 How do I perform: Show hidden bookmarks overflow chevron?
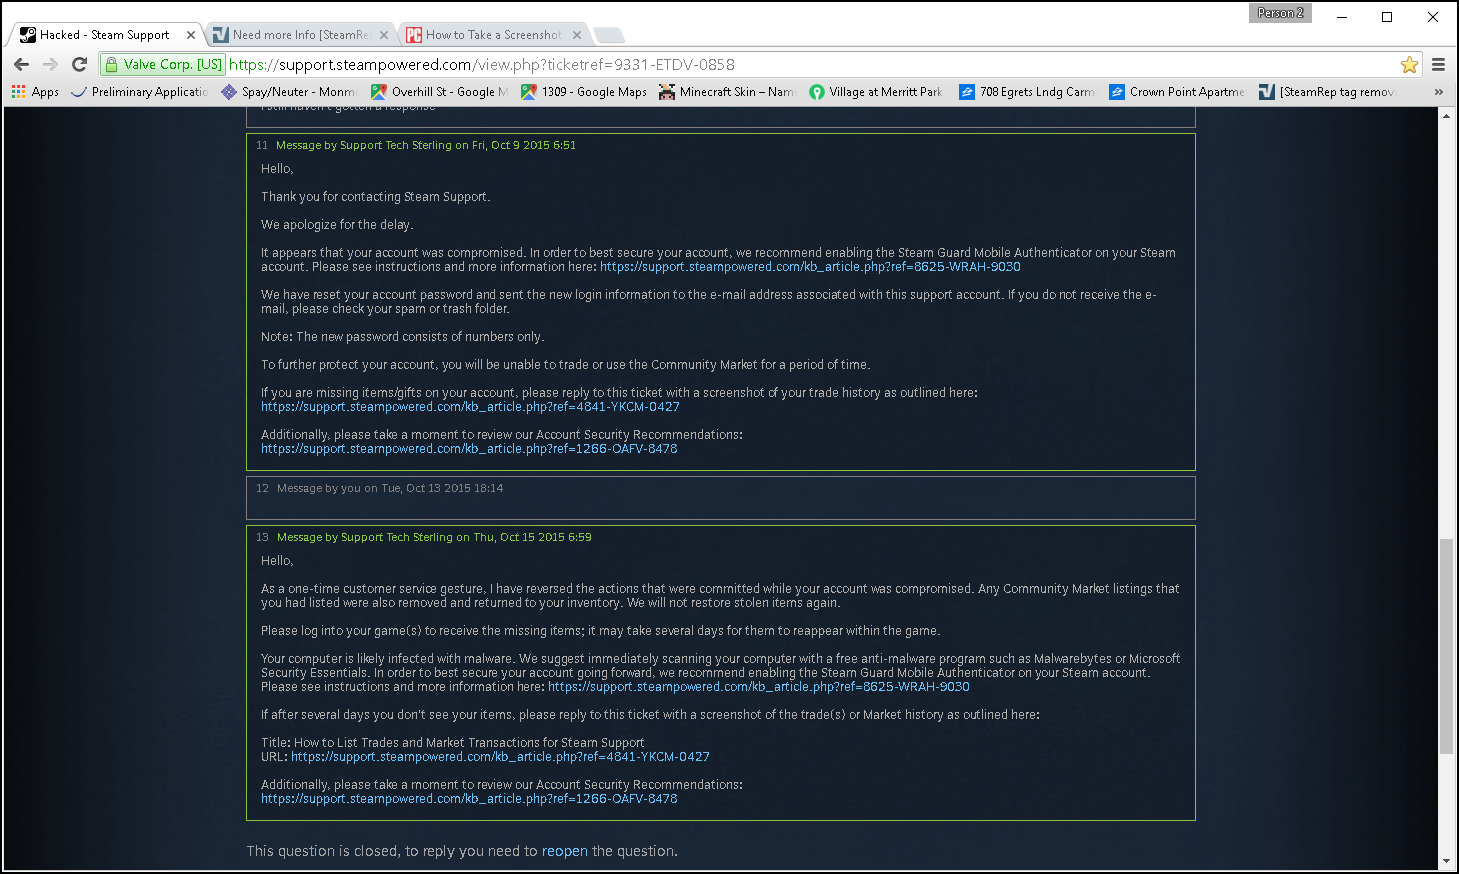1438,92
